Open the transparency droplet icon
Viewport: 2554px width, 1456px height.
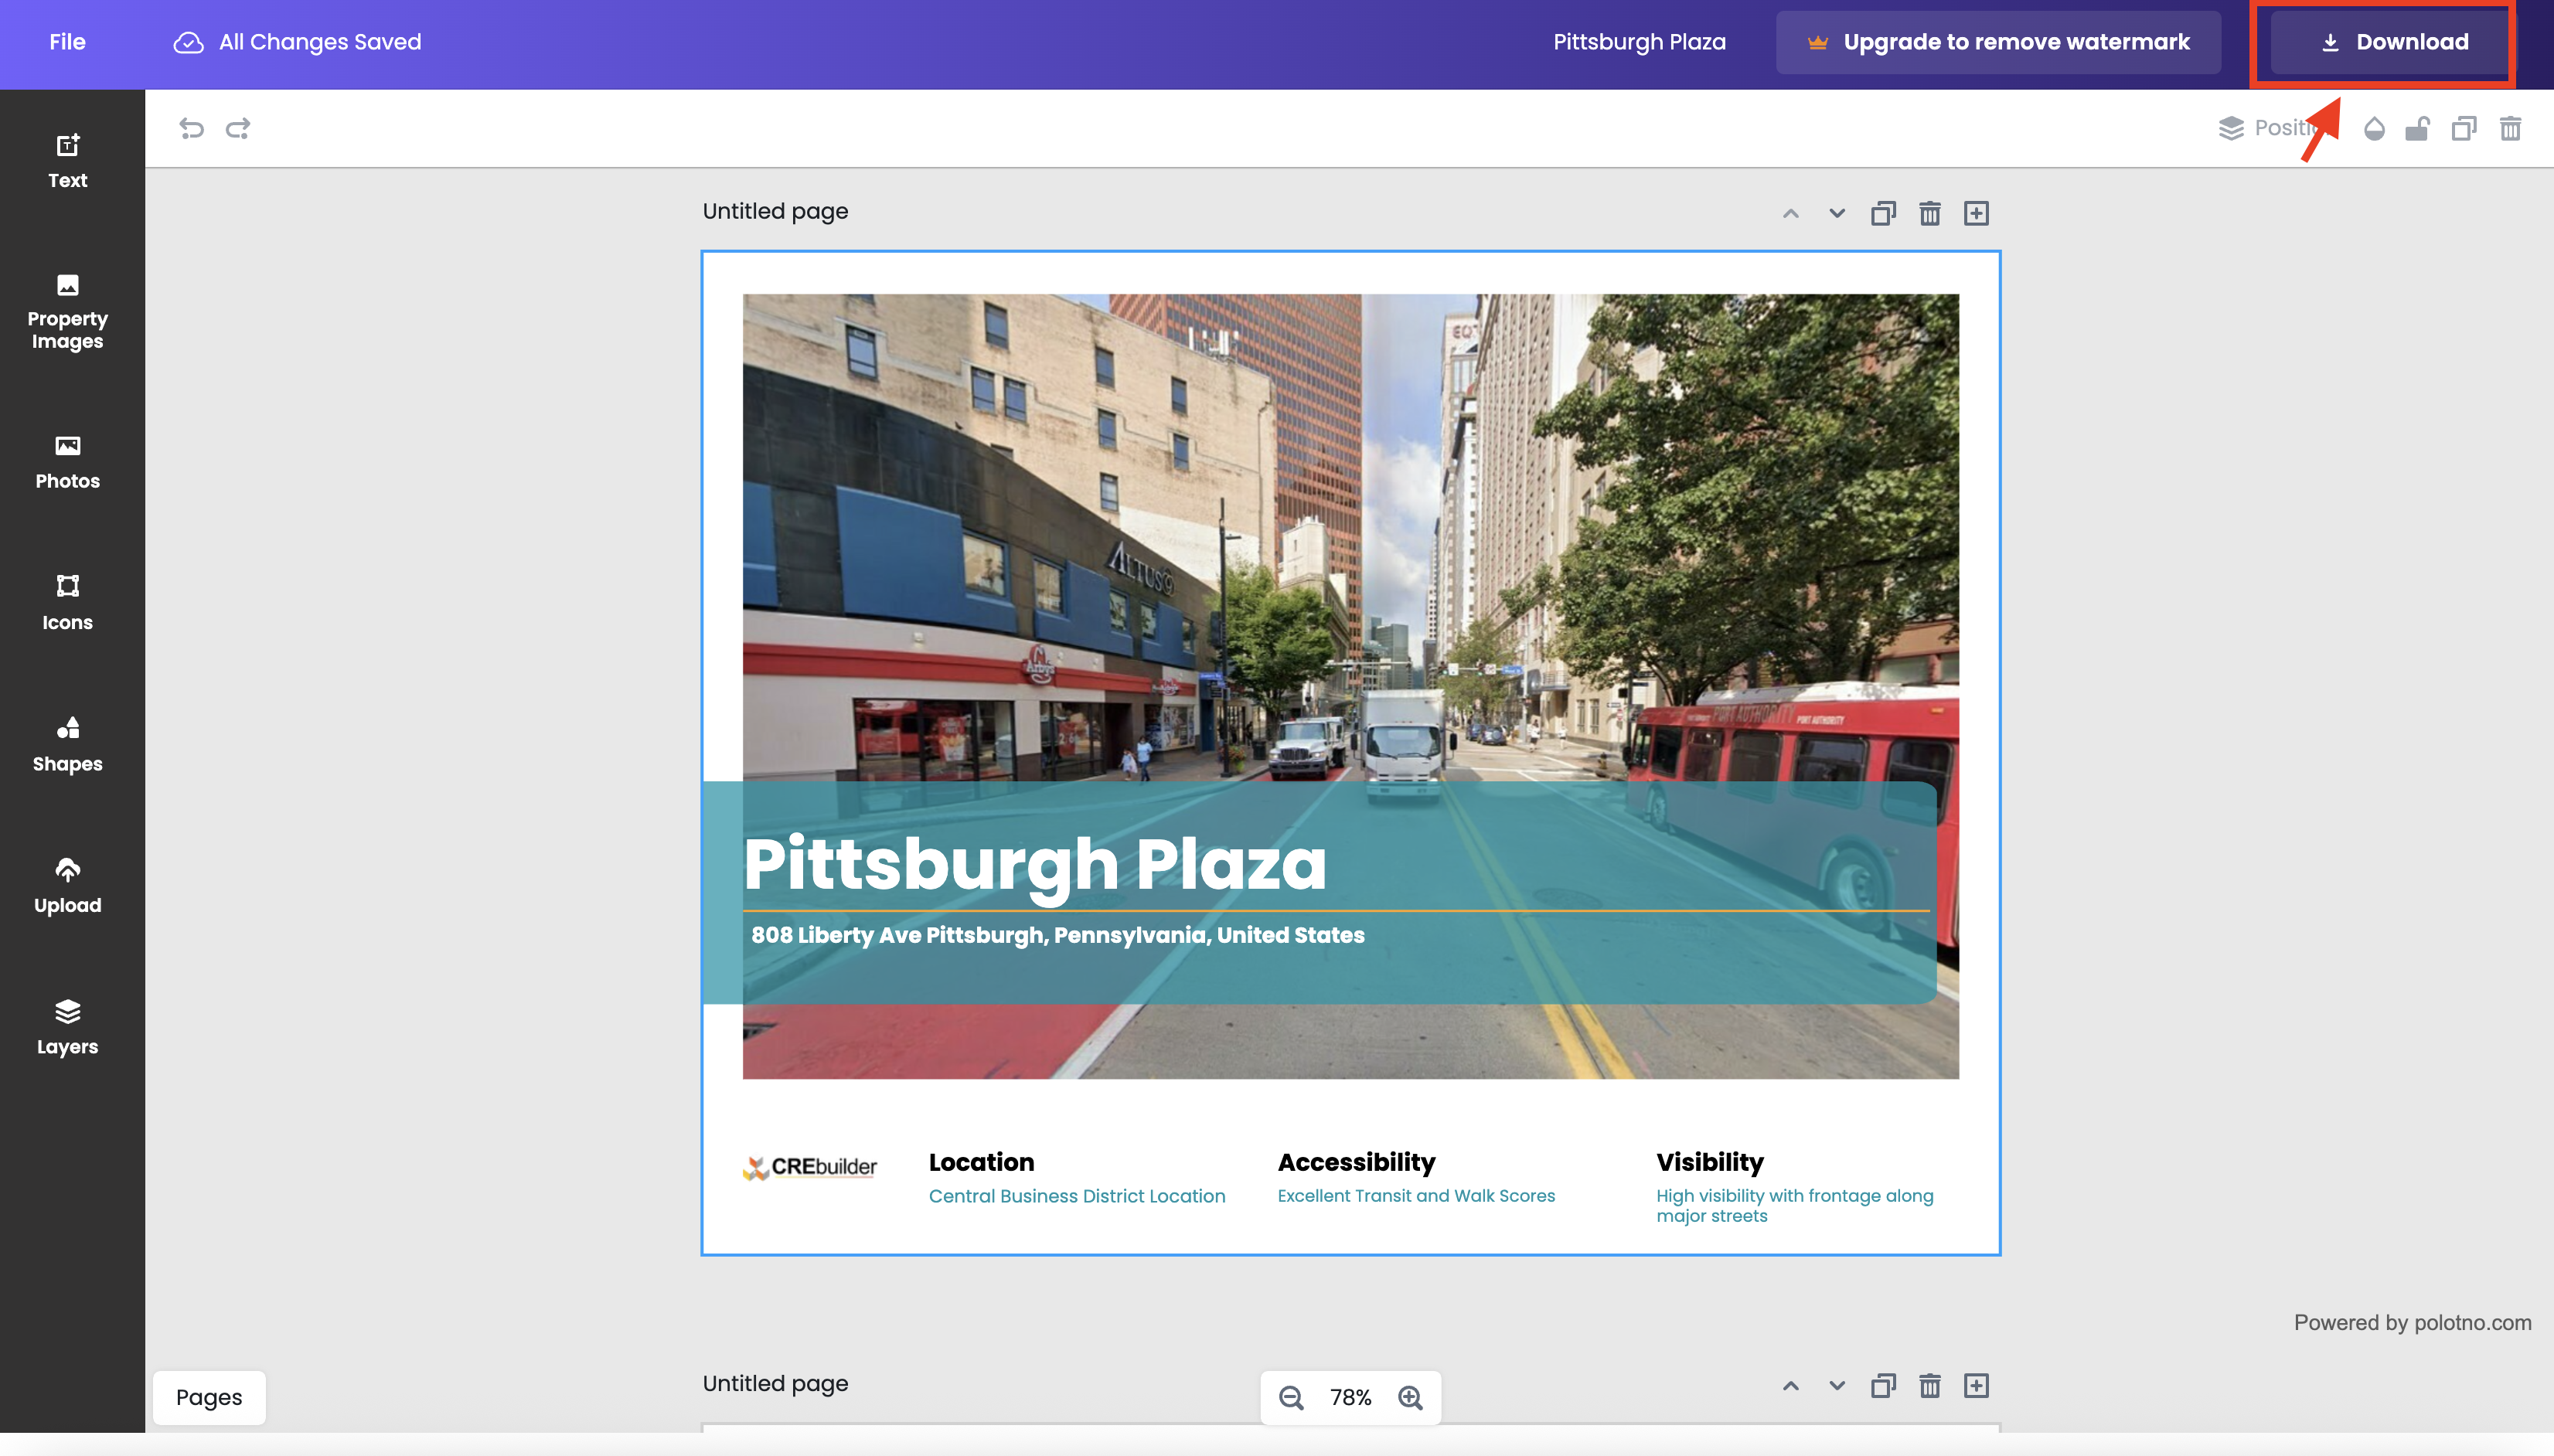(2374, 128)
